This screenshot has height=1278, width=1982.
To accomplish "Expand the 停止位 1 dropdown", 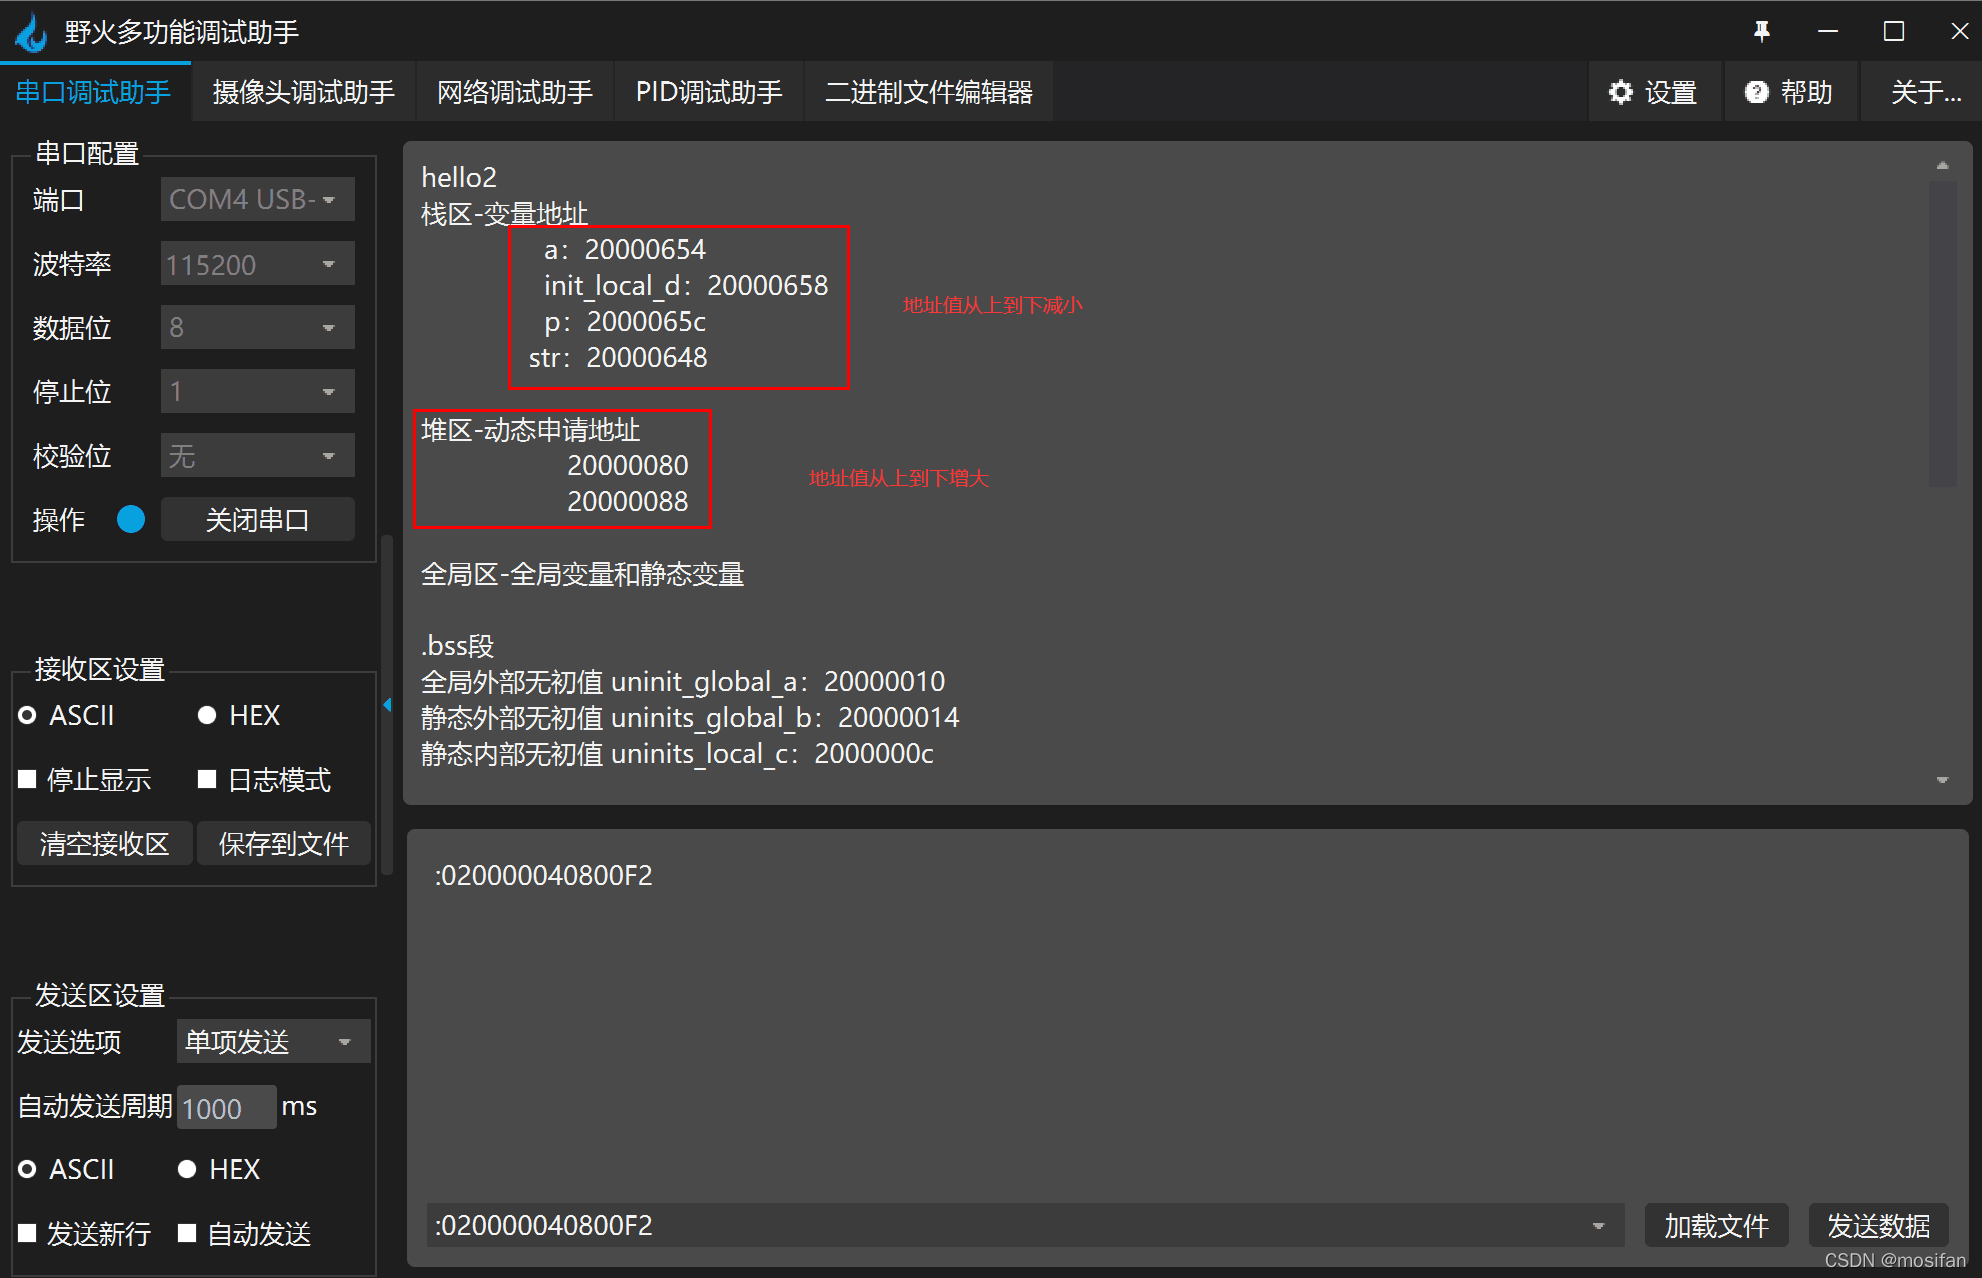I will 257,391.
